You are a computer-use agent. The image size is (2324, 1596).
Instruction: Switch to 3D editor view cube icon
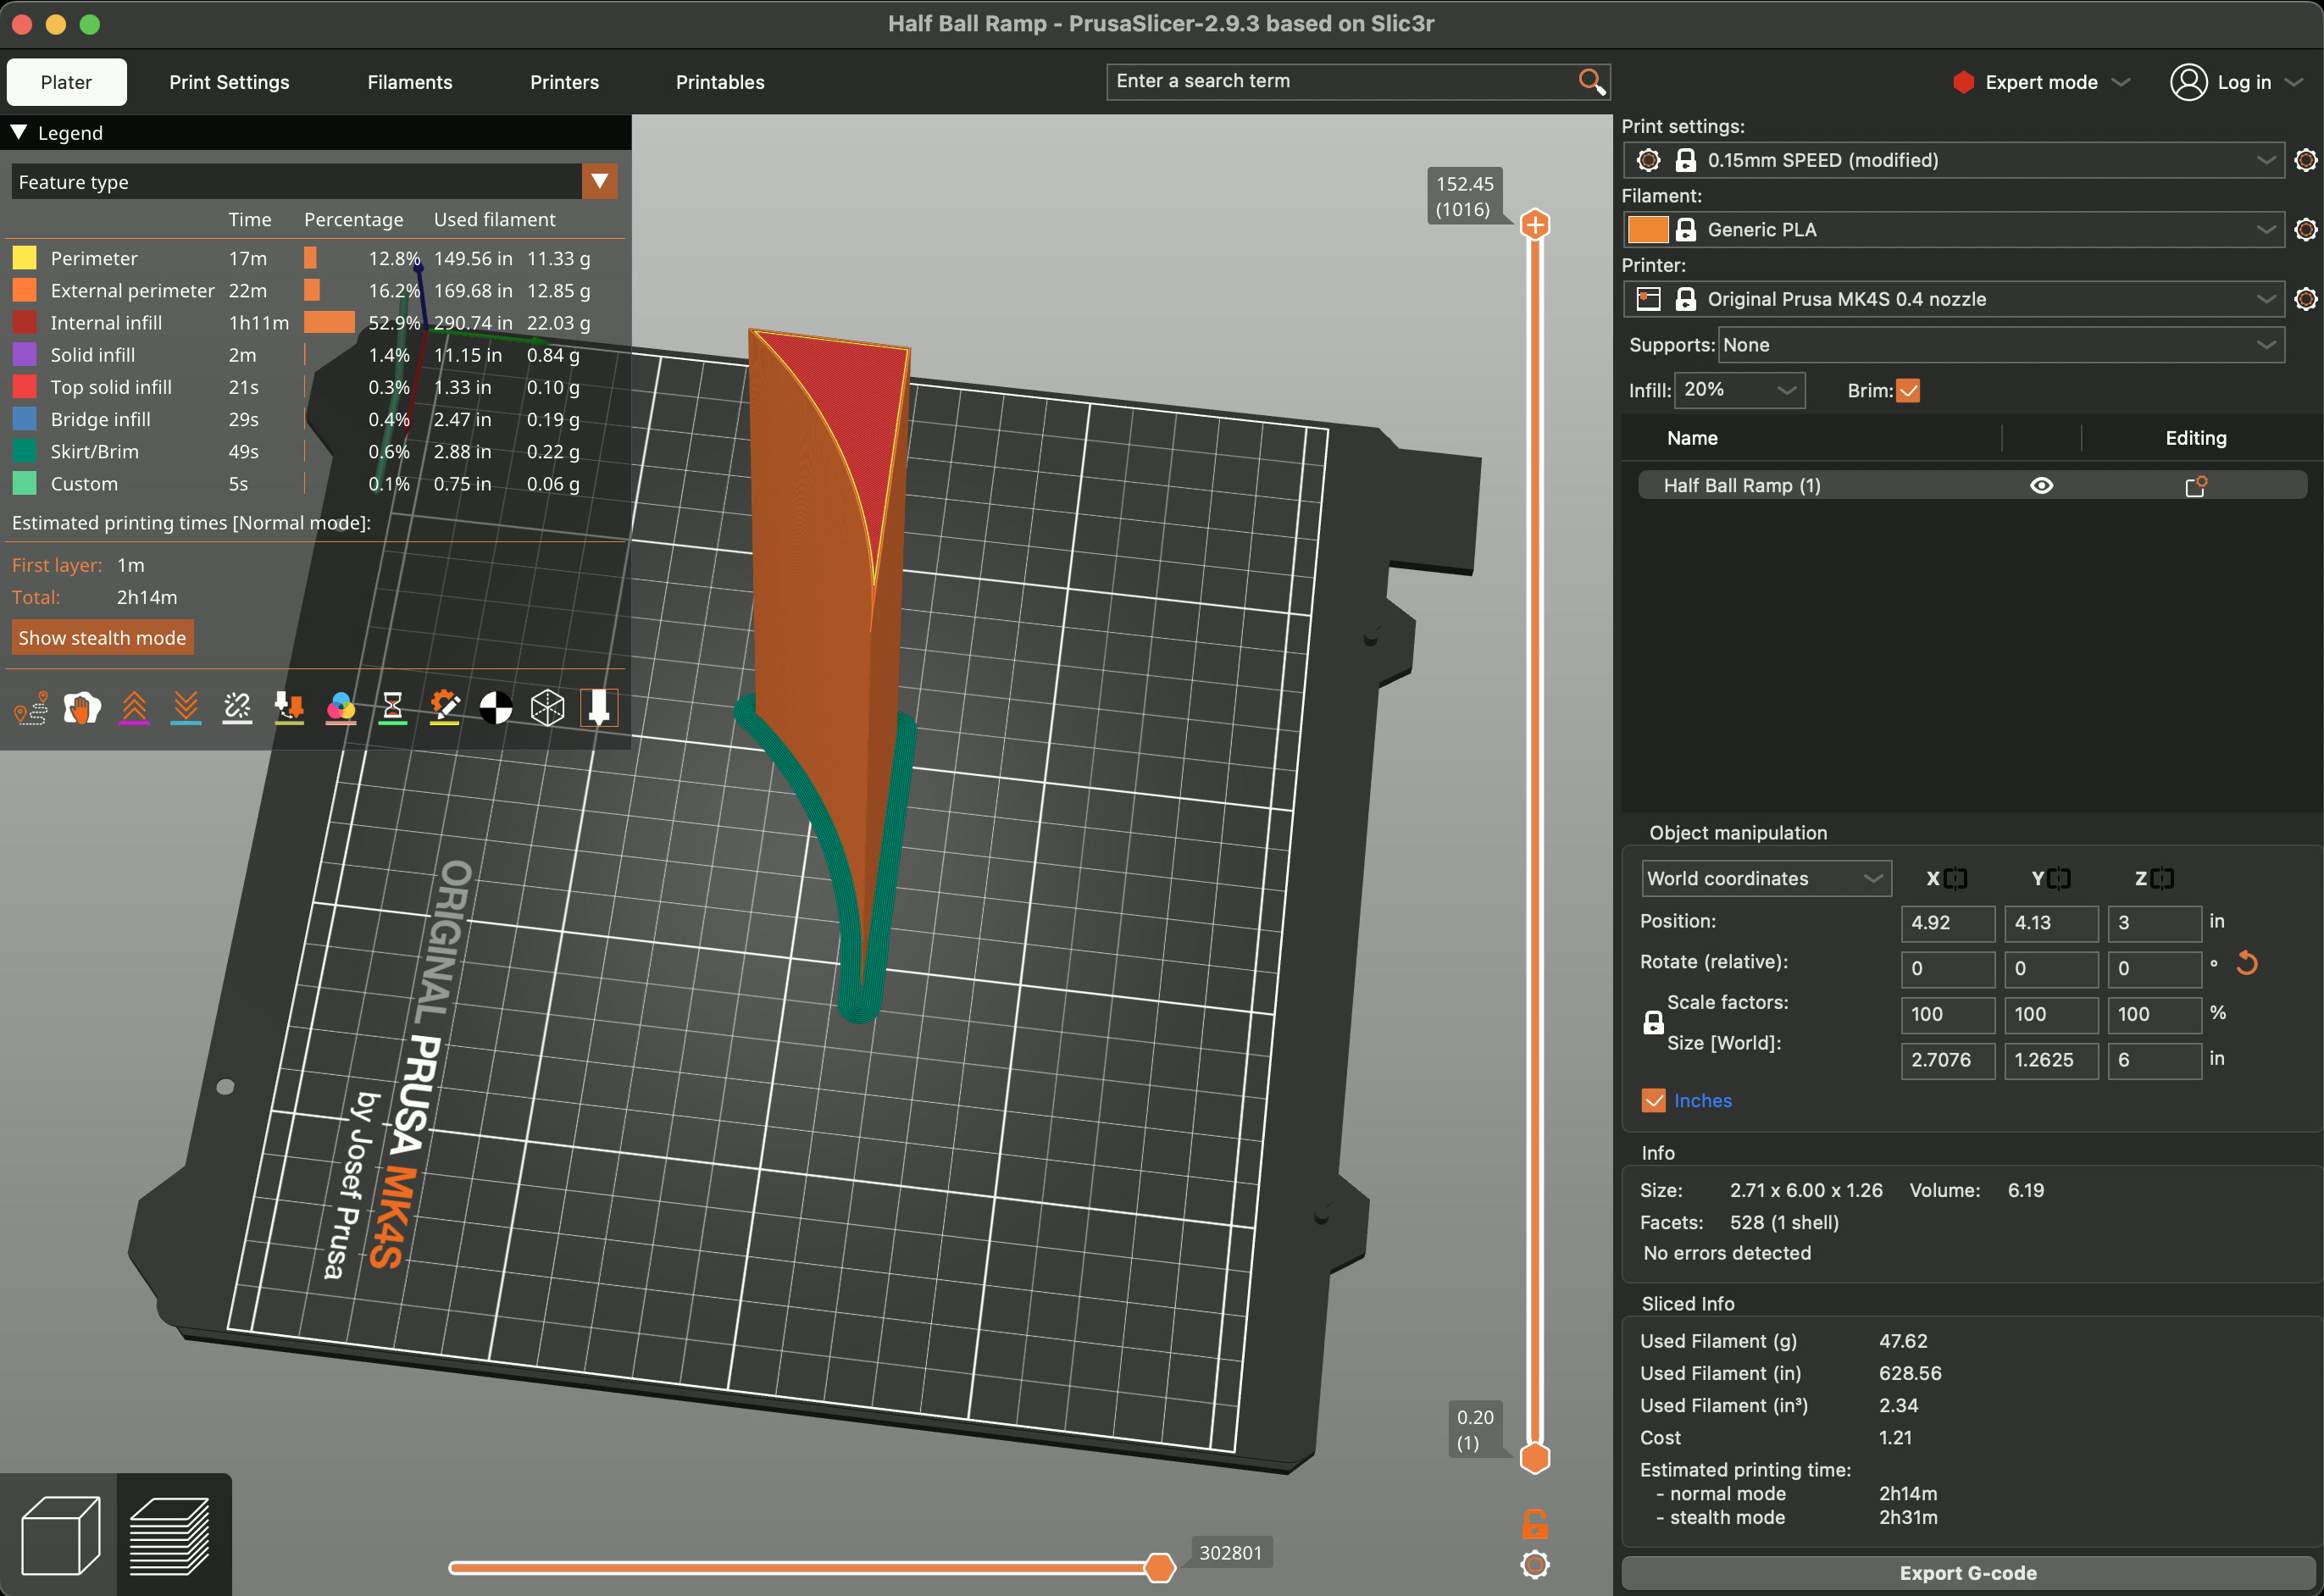59,1535
